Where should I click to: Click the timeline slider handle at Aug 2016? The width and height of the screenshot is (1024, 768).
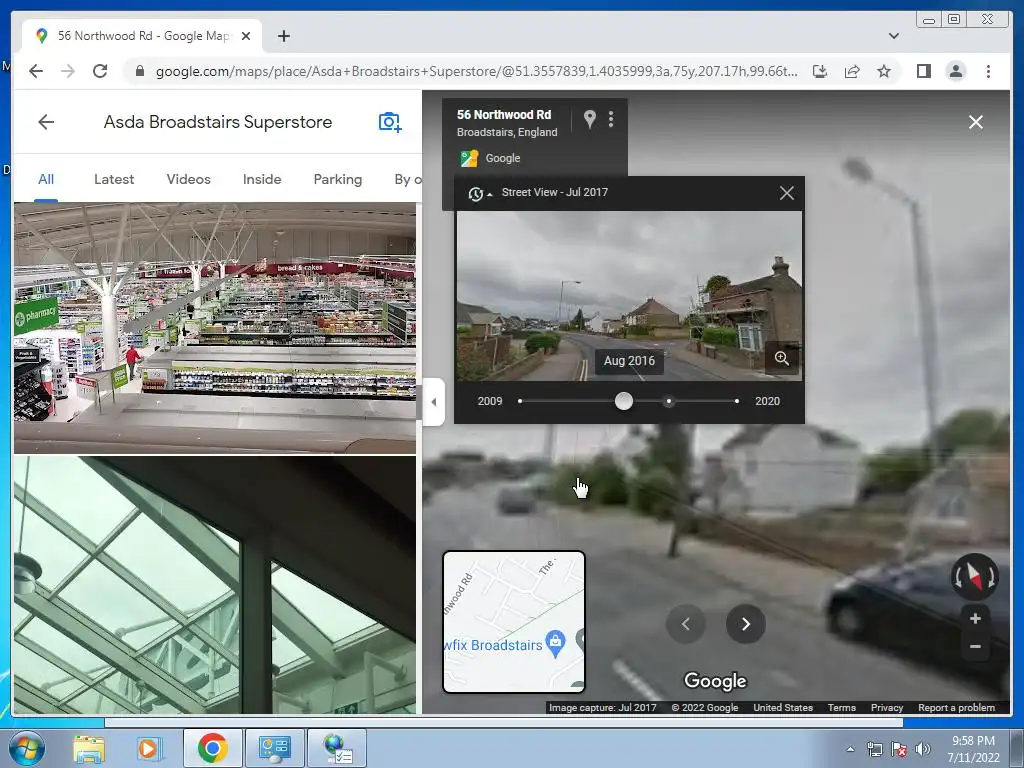(x=624, y=401)
